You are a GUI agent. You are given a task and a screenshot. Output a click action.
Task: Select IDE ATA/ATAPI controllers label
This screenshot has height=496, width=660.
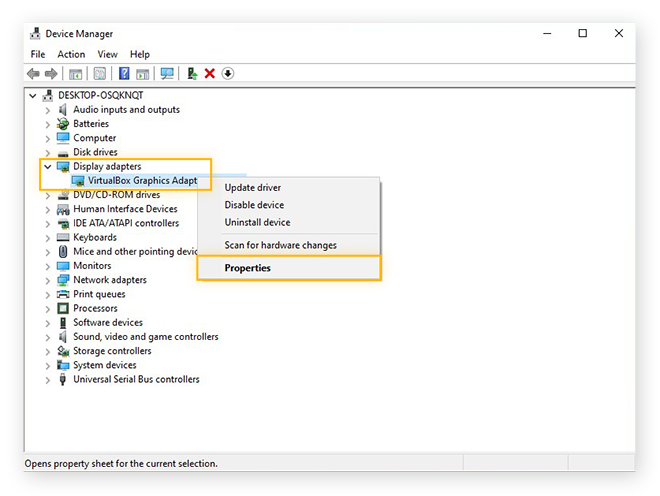click(x=126, y=223)
